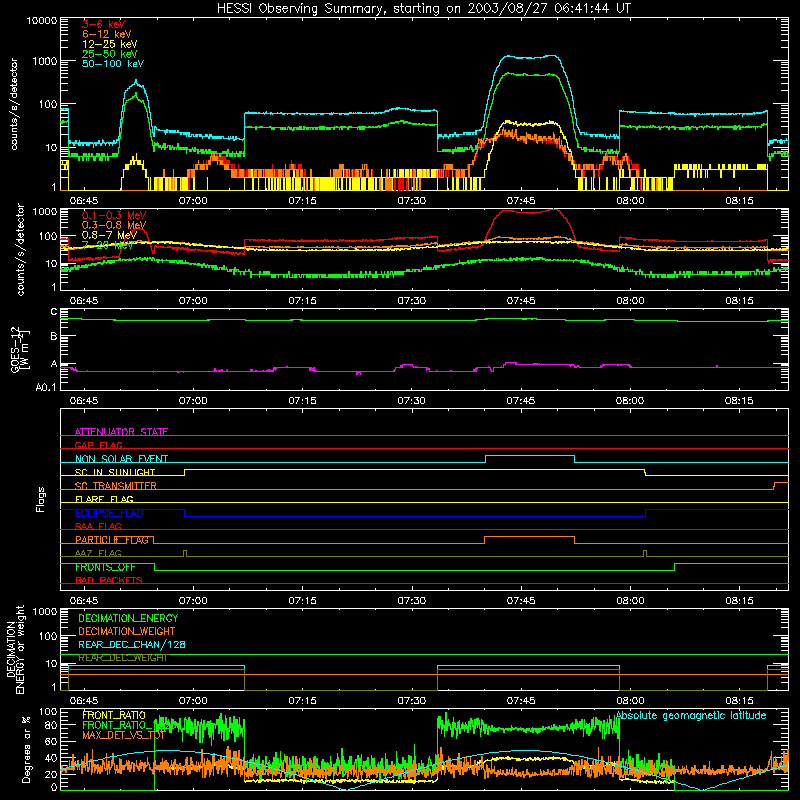Click the NON_SOLAR_EVENT raised step near 07:45

point(530,455)
